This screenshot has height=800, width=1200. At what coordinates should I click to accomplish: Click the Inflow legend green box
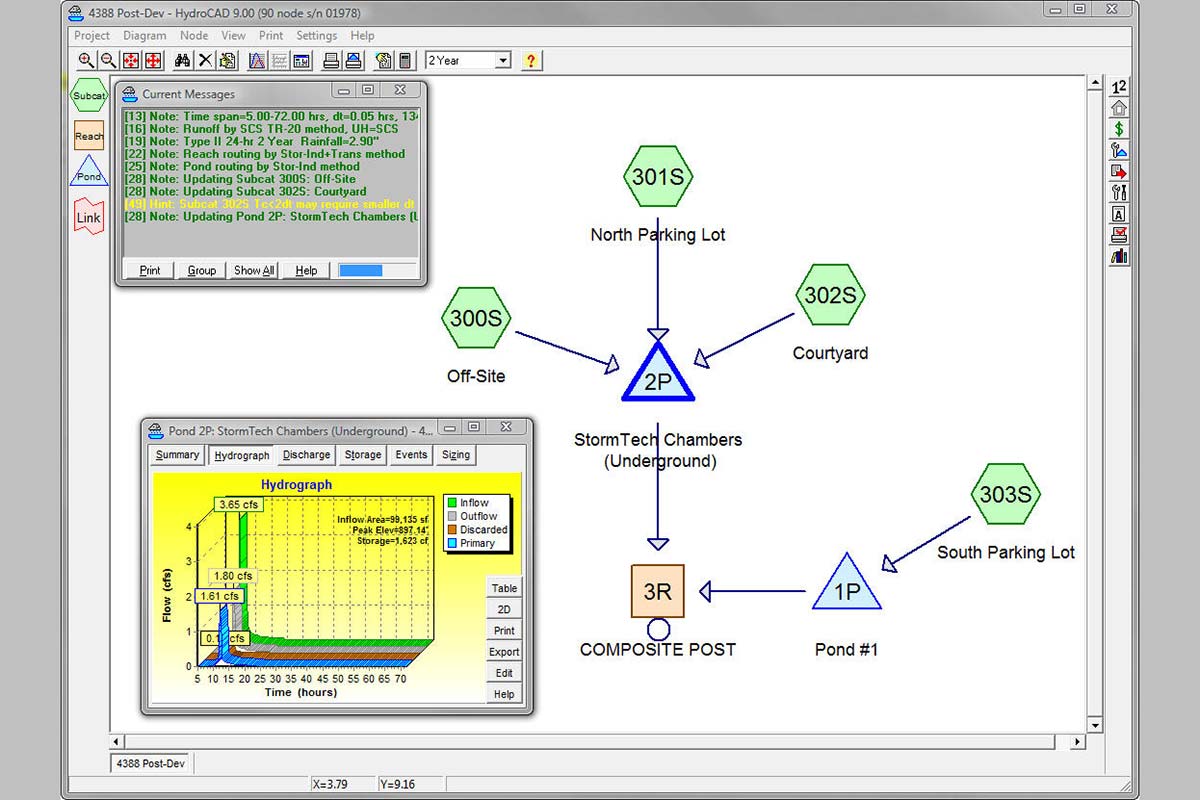(x=453, y=503)
